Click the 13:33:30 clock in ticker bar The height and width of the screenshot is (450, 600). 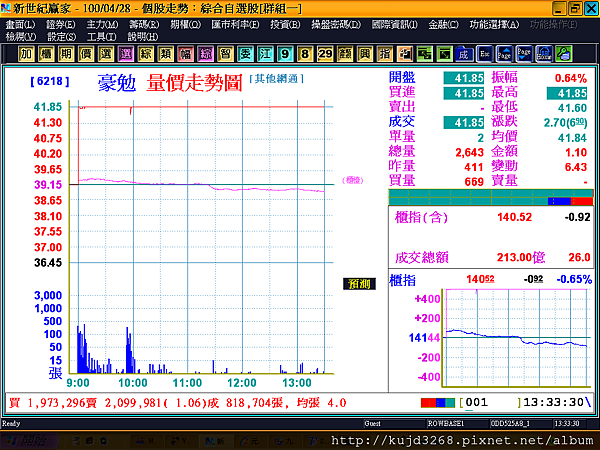tap(553, 403)
